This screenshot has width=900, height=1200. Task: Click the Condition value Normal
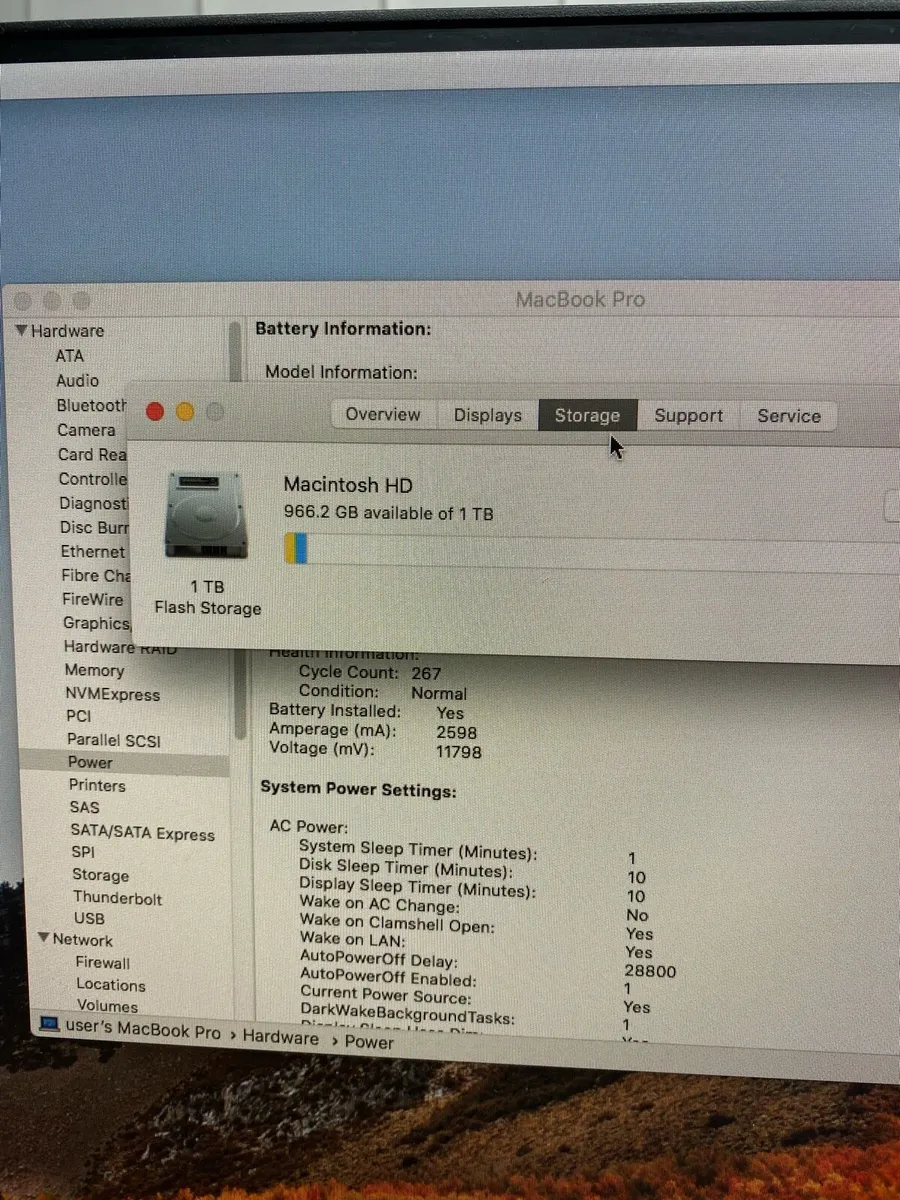tap(439, 693)
